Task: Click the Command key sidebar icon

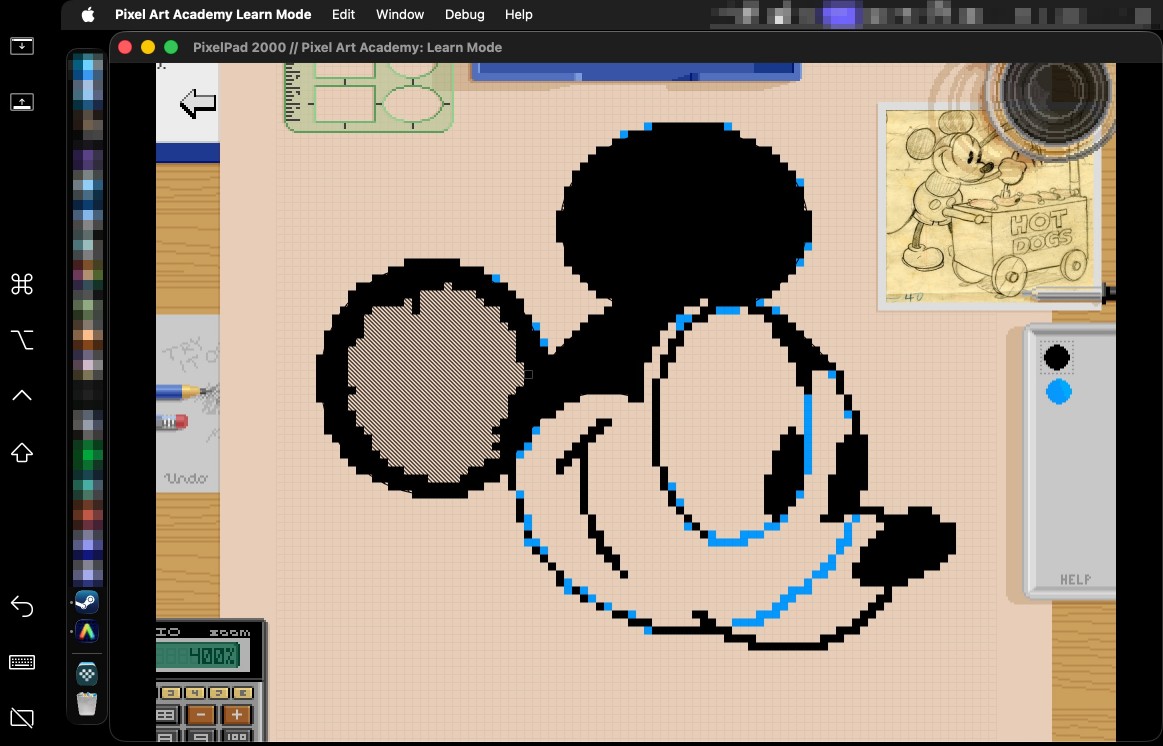Action: coord(22,284)
